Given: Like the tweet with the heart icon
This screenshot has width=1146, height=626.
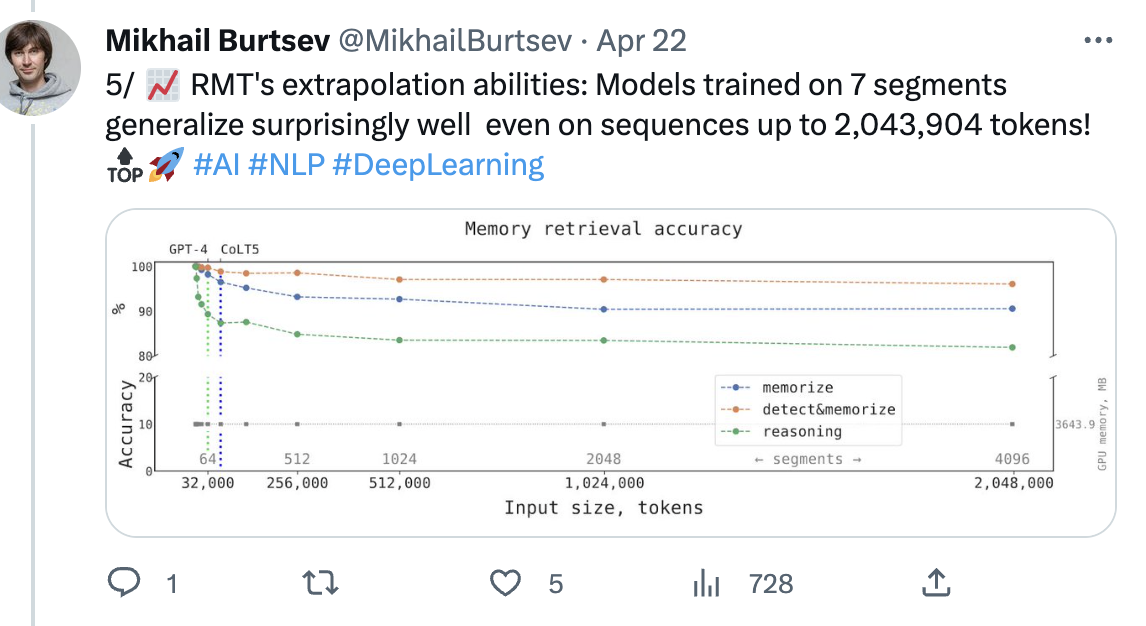Looking at the screenshot, I should (x=505, y=583).
